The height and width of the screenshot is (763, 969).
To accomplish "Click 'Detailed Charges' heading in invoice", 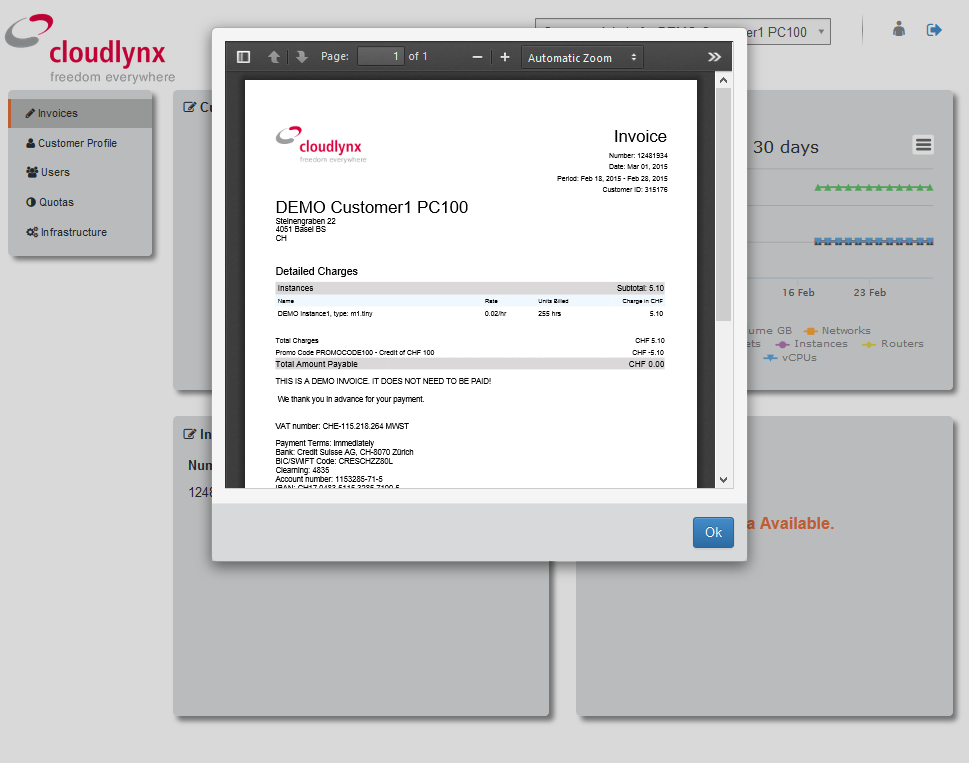I will point(316,271).
